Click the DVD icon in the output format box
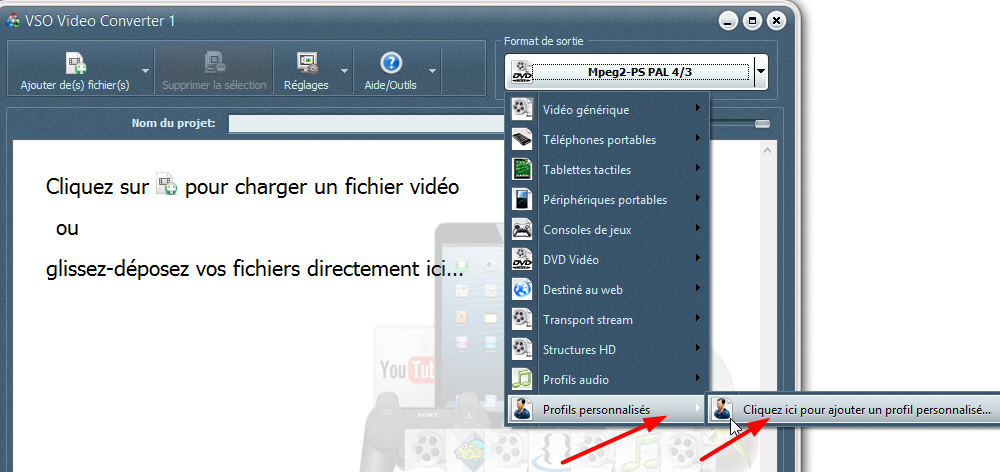Screen dimensions: 1000x472 (522, 72)
